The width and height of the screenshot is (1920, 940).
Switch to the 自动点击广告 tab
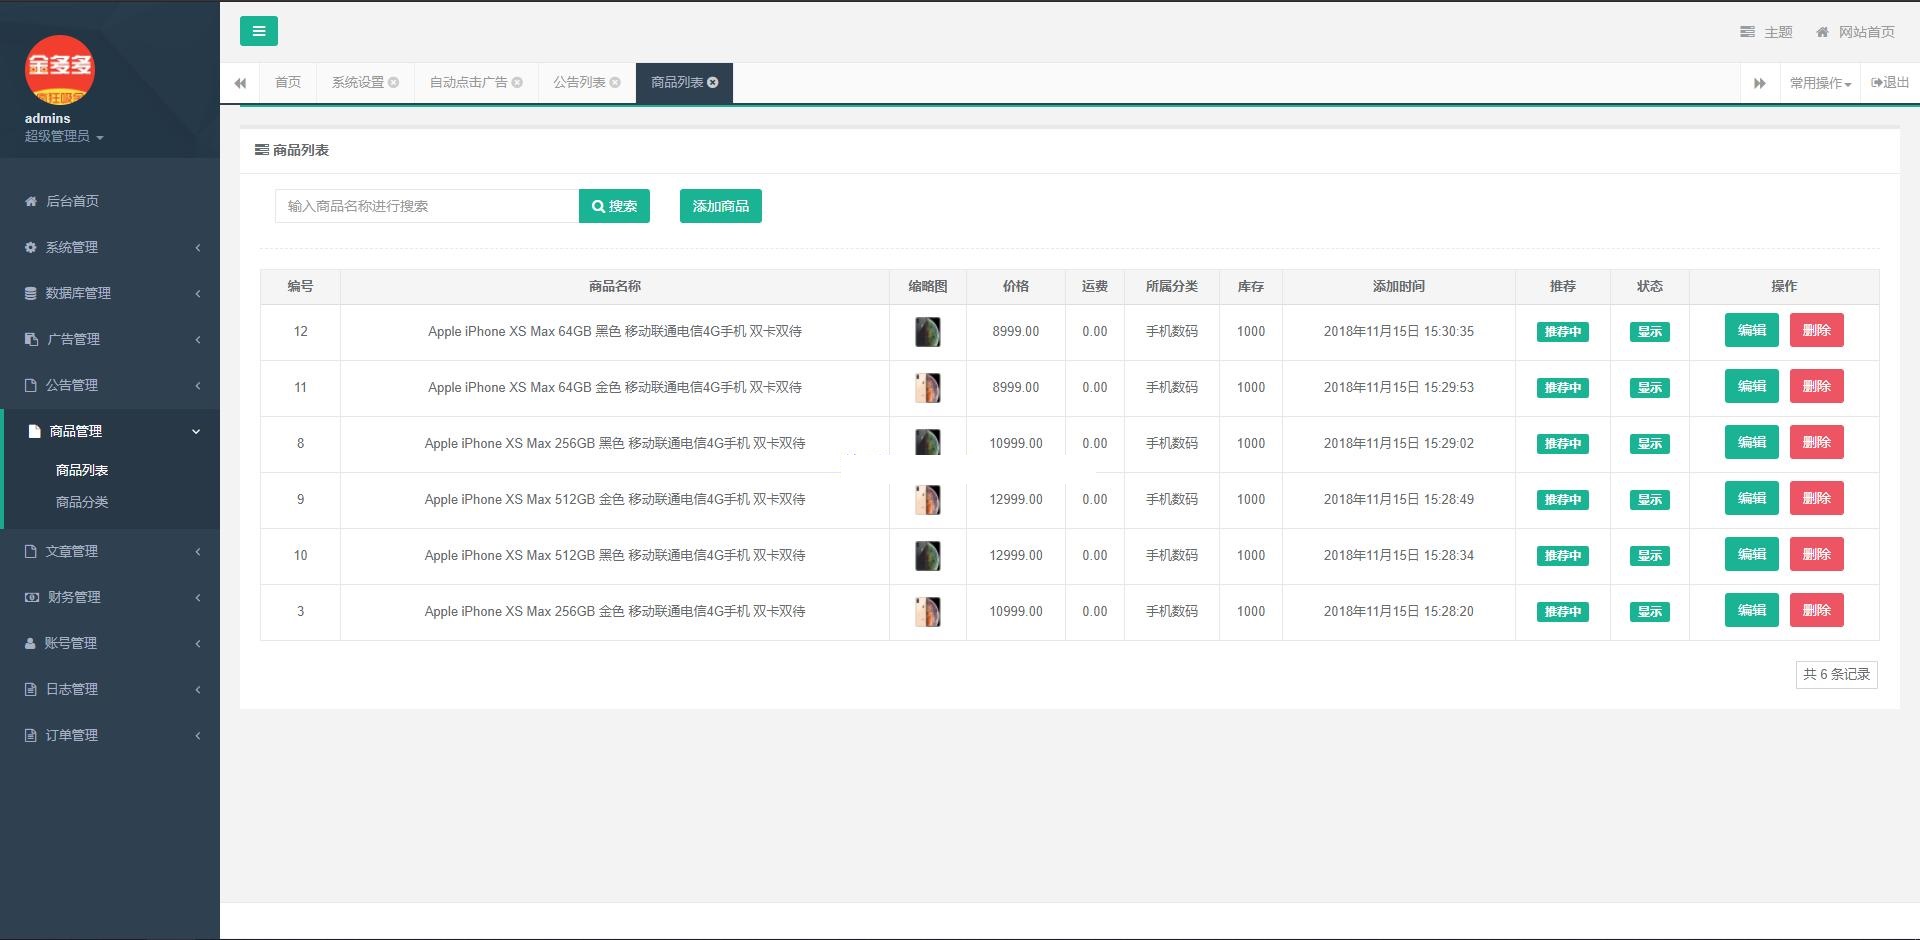tap(469, 83)
